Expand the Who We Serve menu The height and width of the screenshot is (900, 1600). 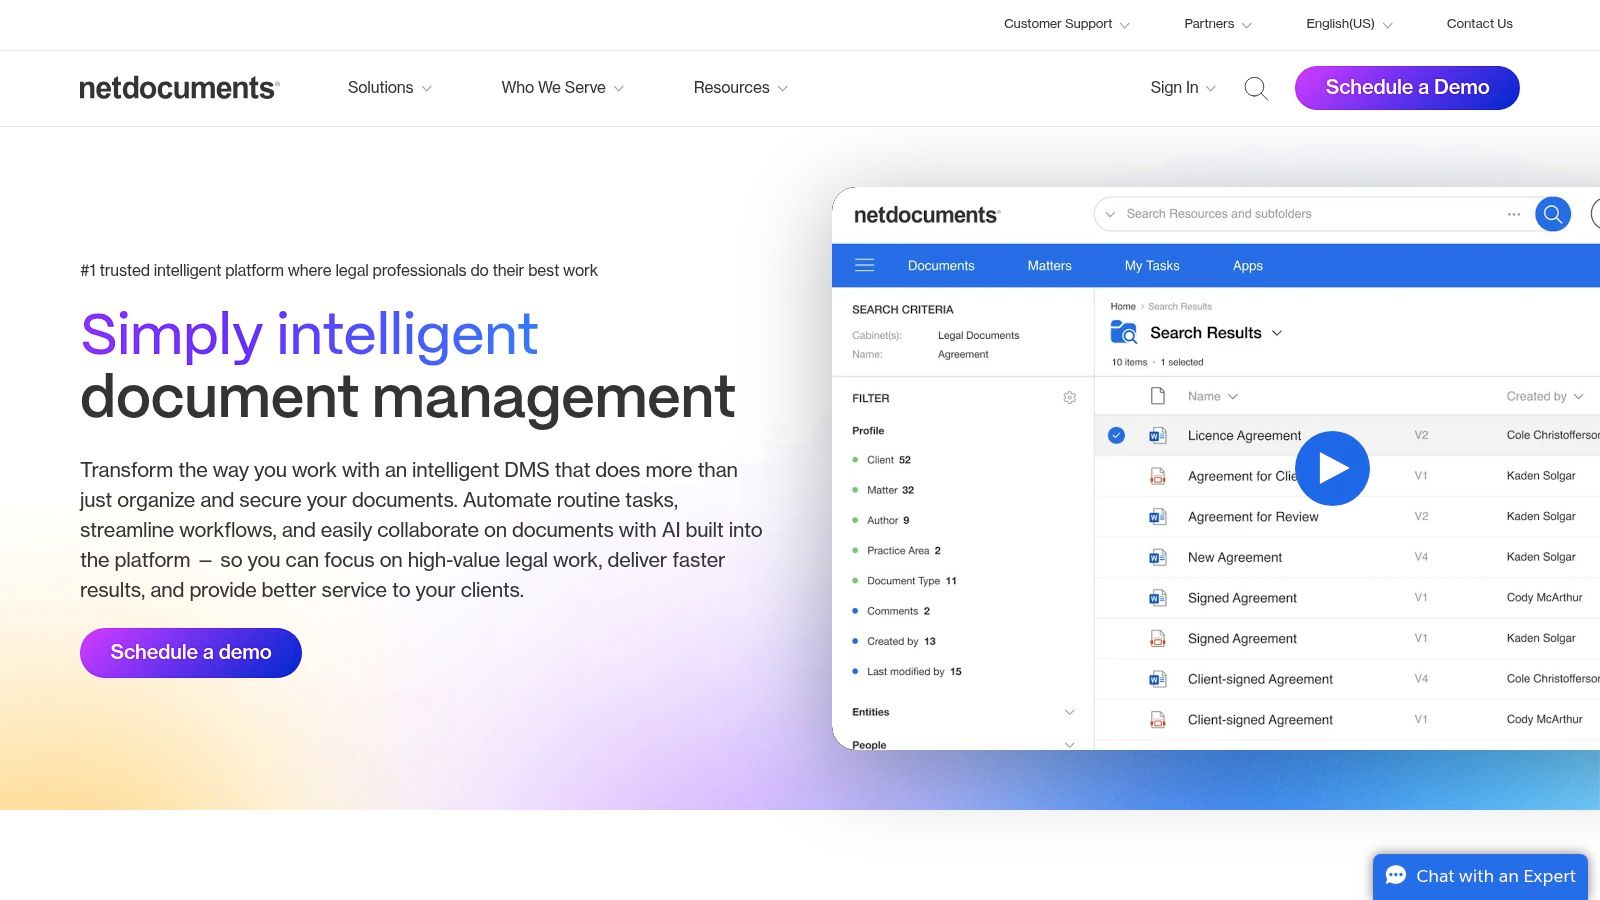click(x=563, y=88)
